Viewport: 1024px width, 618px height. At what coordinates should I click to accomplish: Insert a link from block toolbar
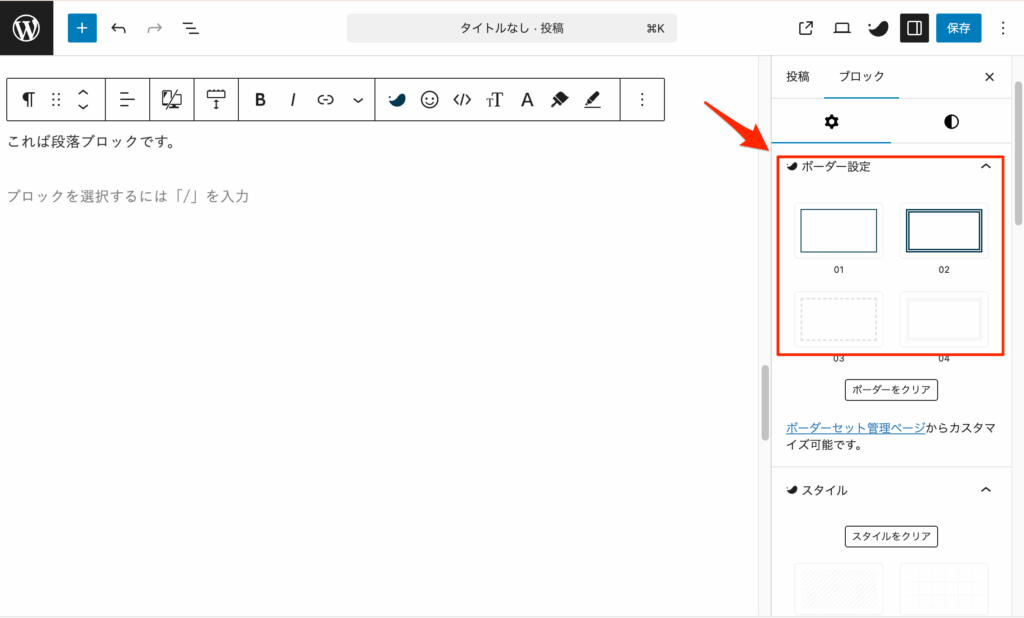click(325, 100)
